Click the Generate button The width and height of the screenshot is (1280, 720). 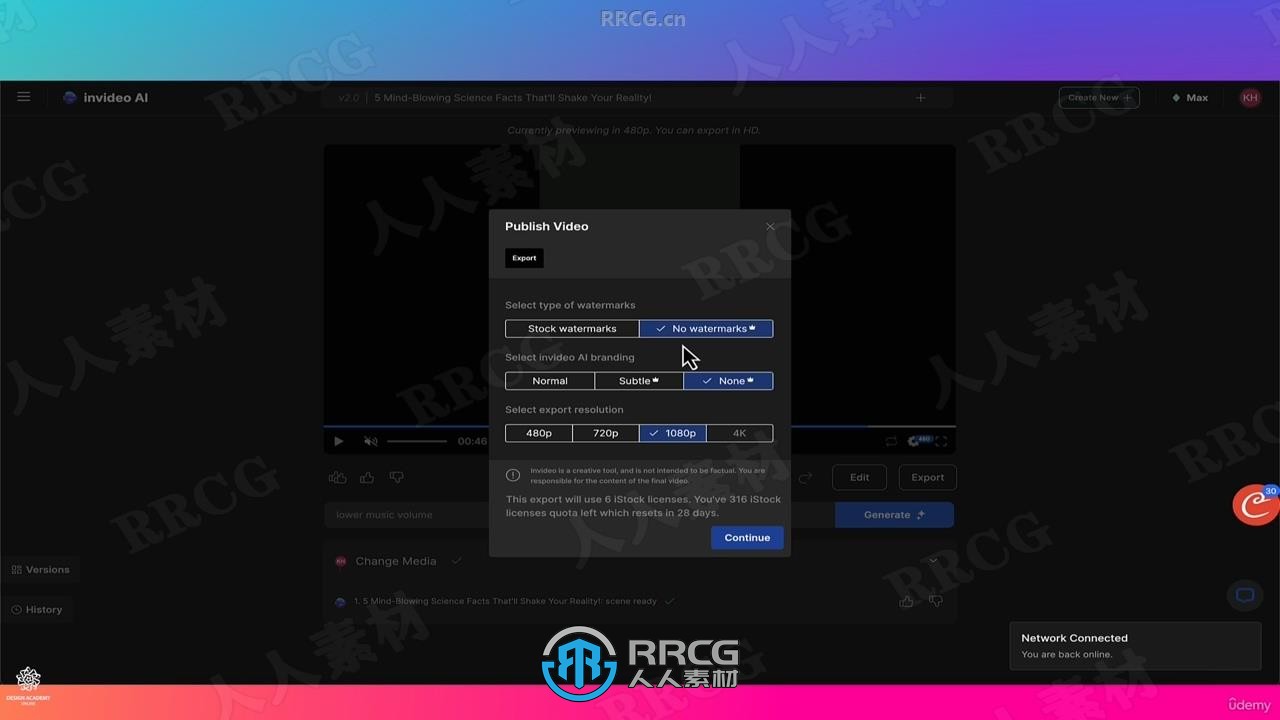point(894,515)
